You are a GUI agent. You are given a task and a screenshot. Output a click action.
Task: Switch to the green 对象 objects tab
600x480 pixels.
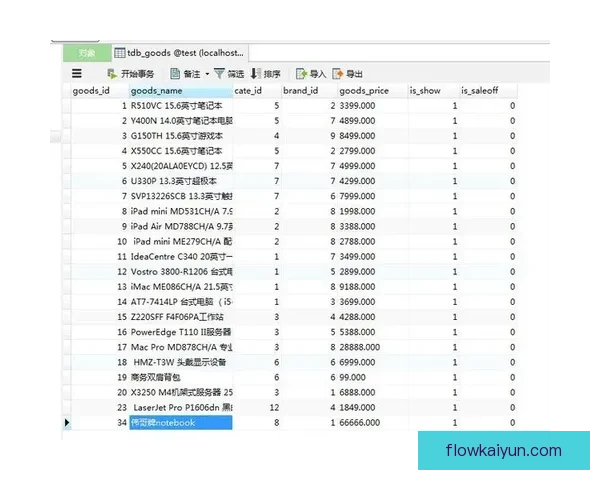[87, 53]
